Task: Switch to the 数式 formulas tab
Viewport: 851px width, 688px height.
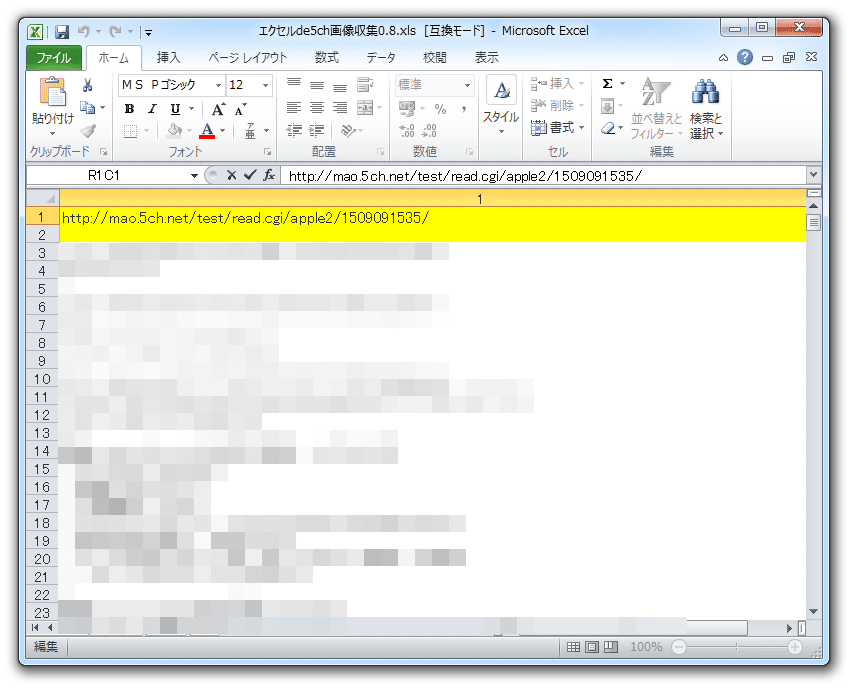Action: click(x=327, y=58)
